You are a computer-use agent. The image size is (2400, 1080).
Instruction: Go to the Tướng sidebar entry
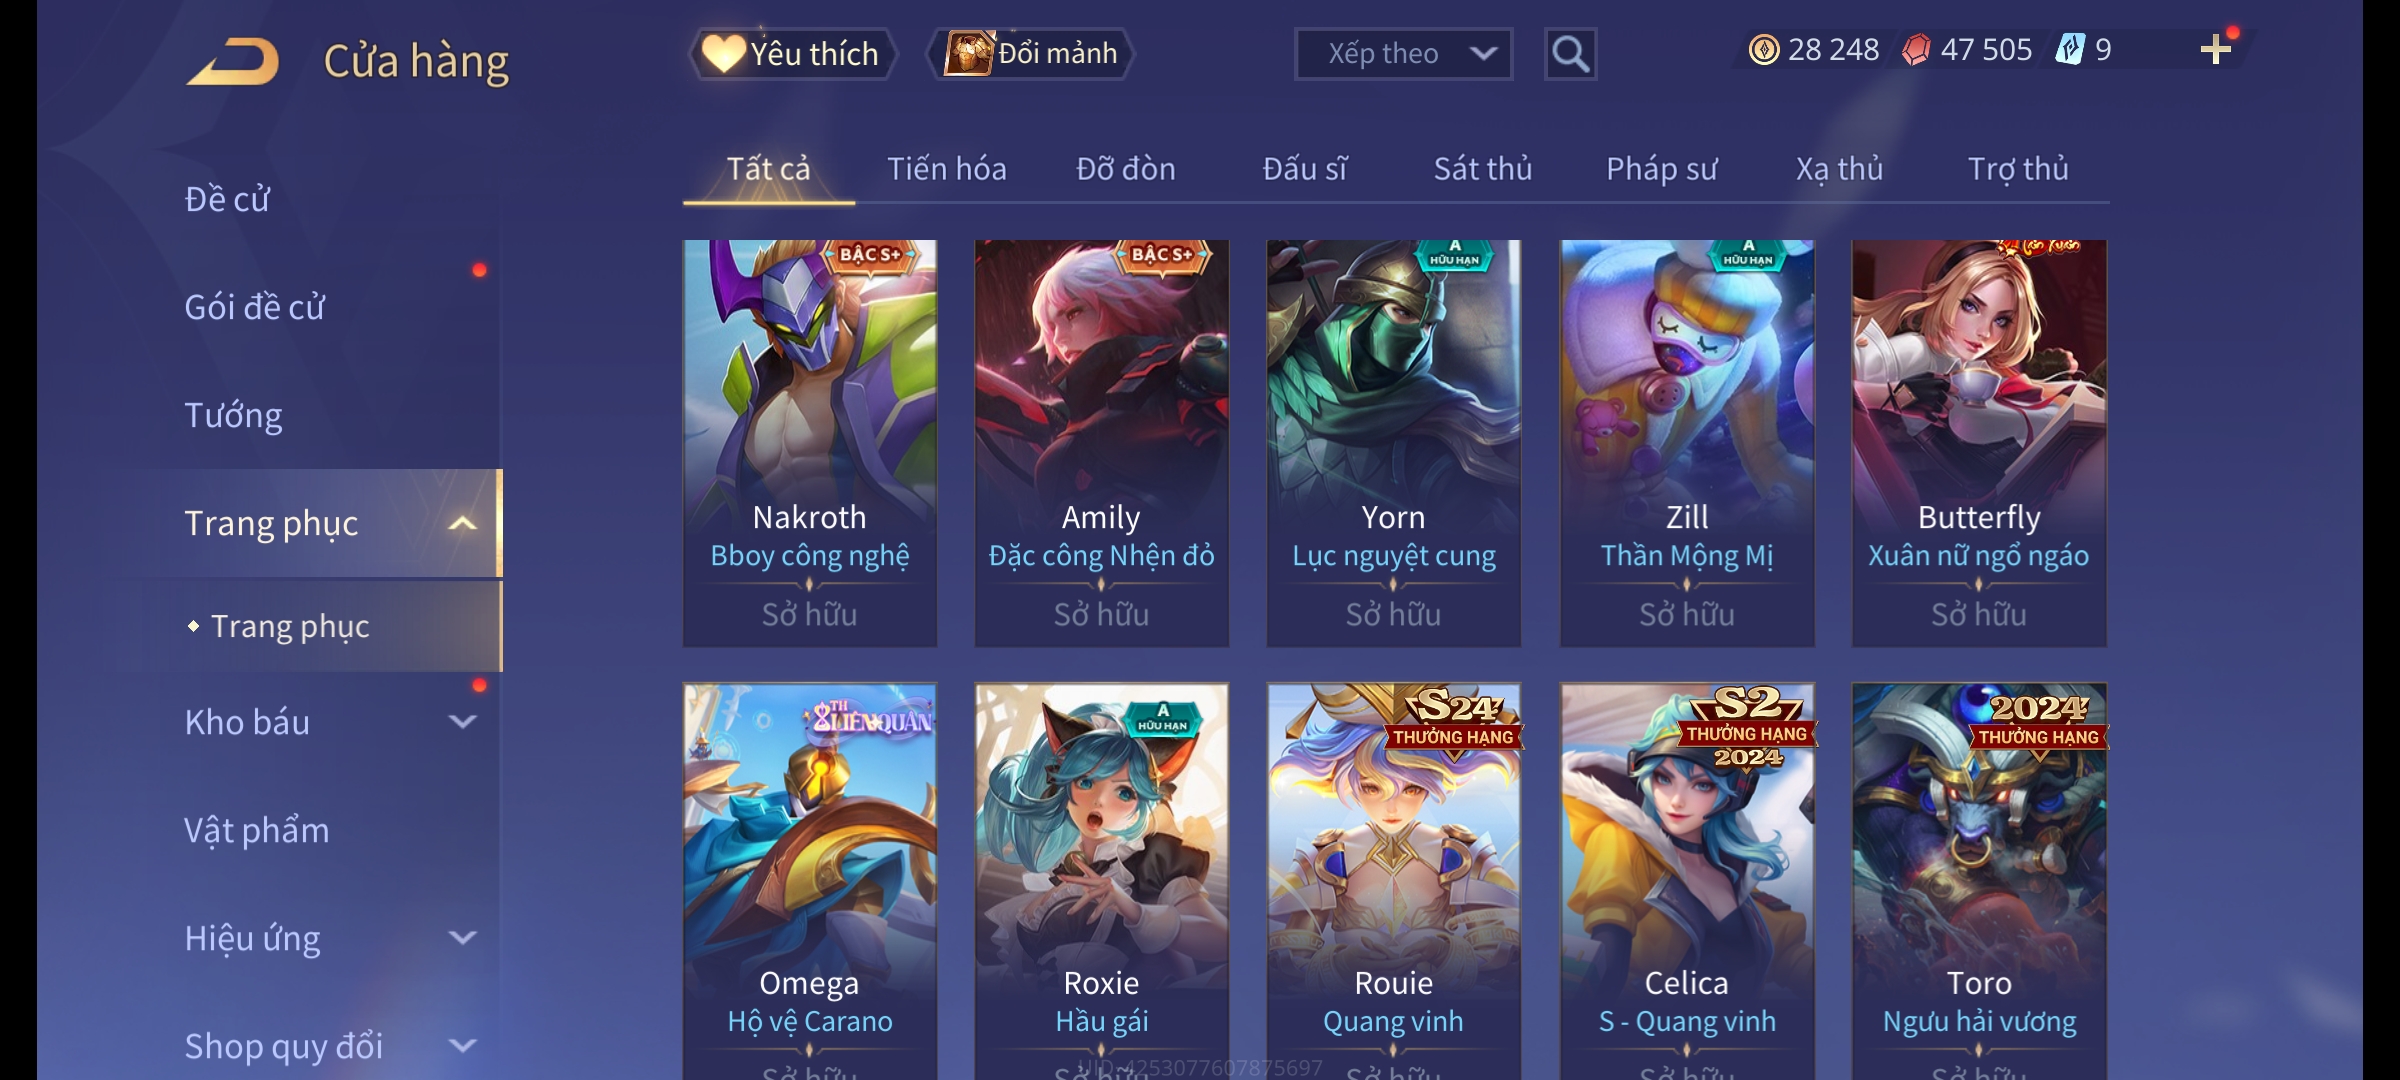tap(233, 415)
